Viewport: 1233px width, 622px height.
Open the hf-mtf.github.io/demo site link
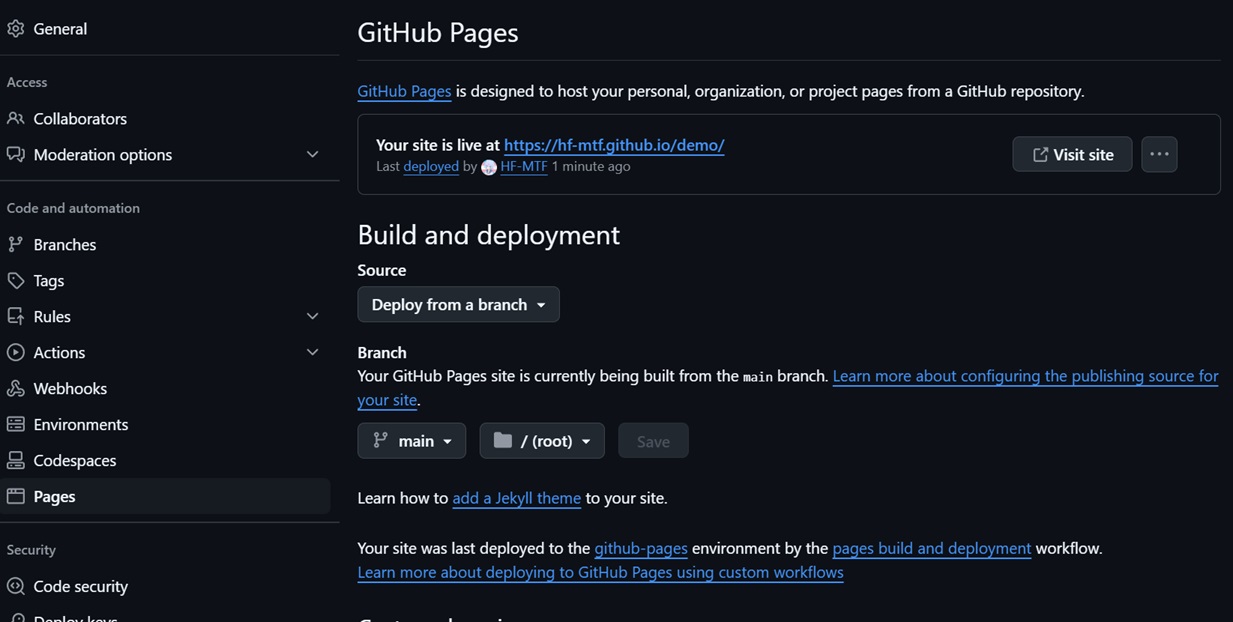pyautogui.click(x=614, y=145)
